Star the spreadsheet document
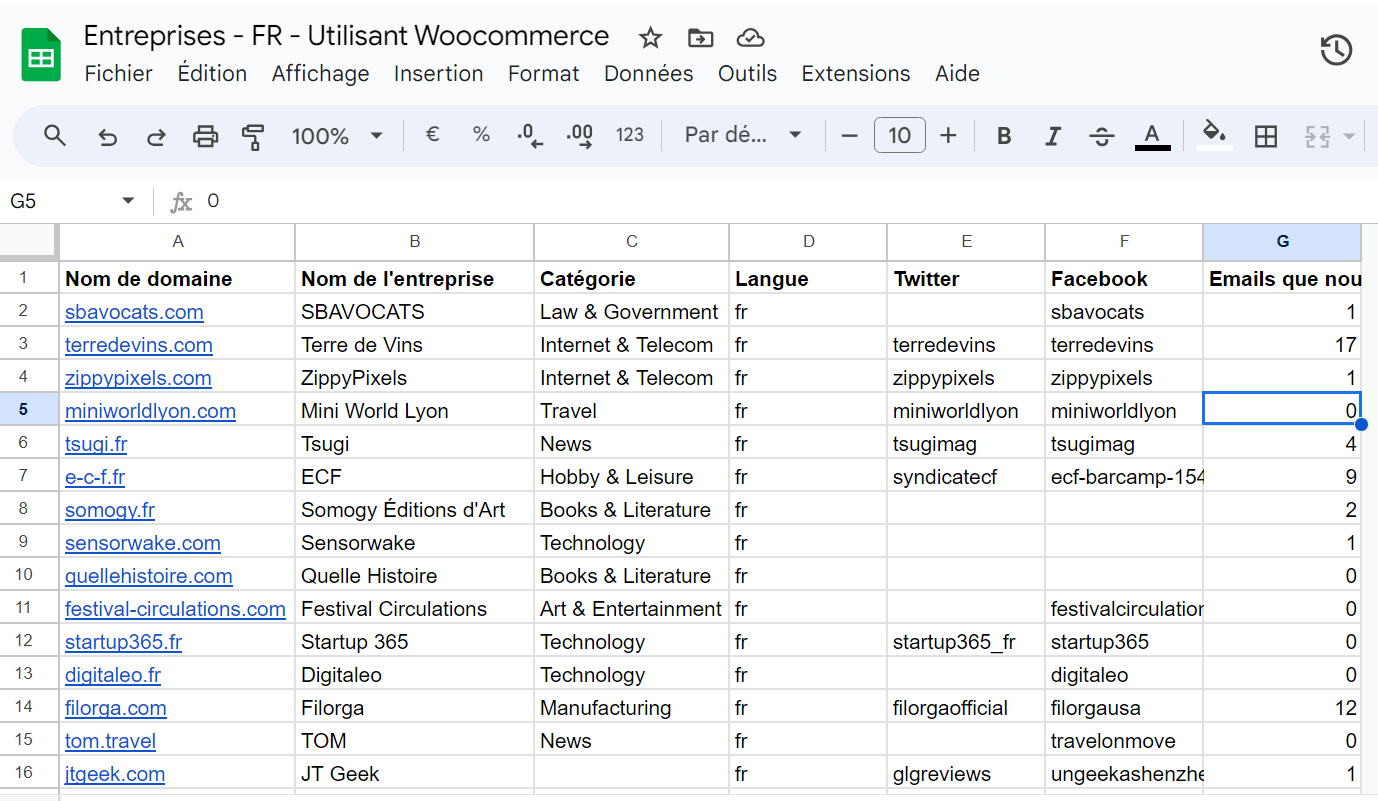 click(651, 38)
